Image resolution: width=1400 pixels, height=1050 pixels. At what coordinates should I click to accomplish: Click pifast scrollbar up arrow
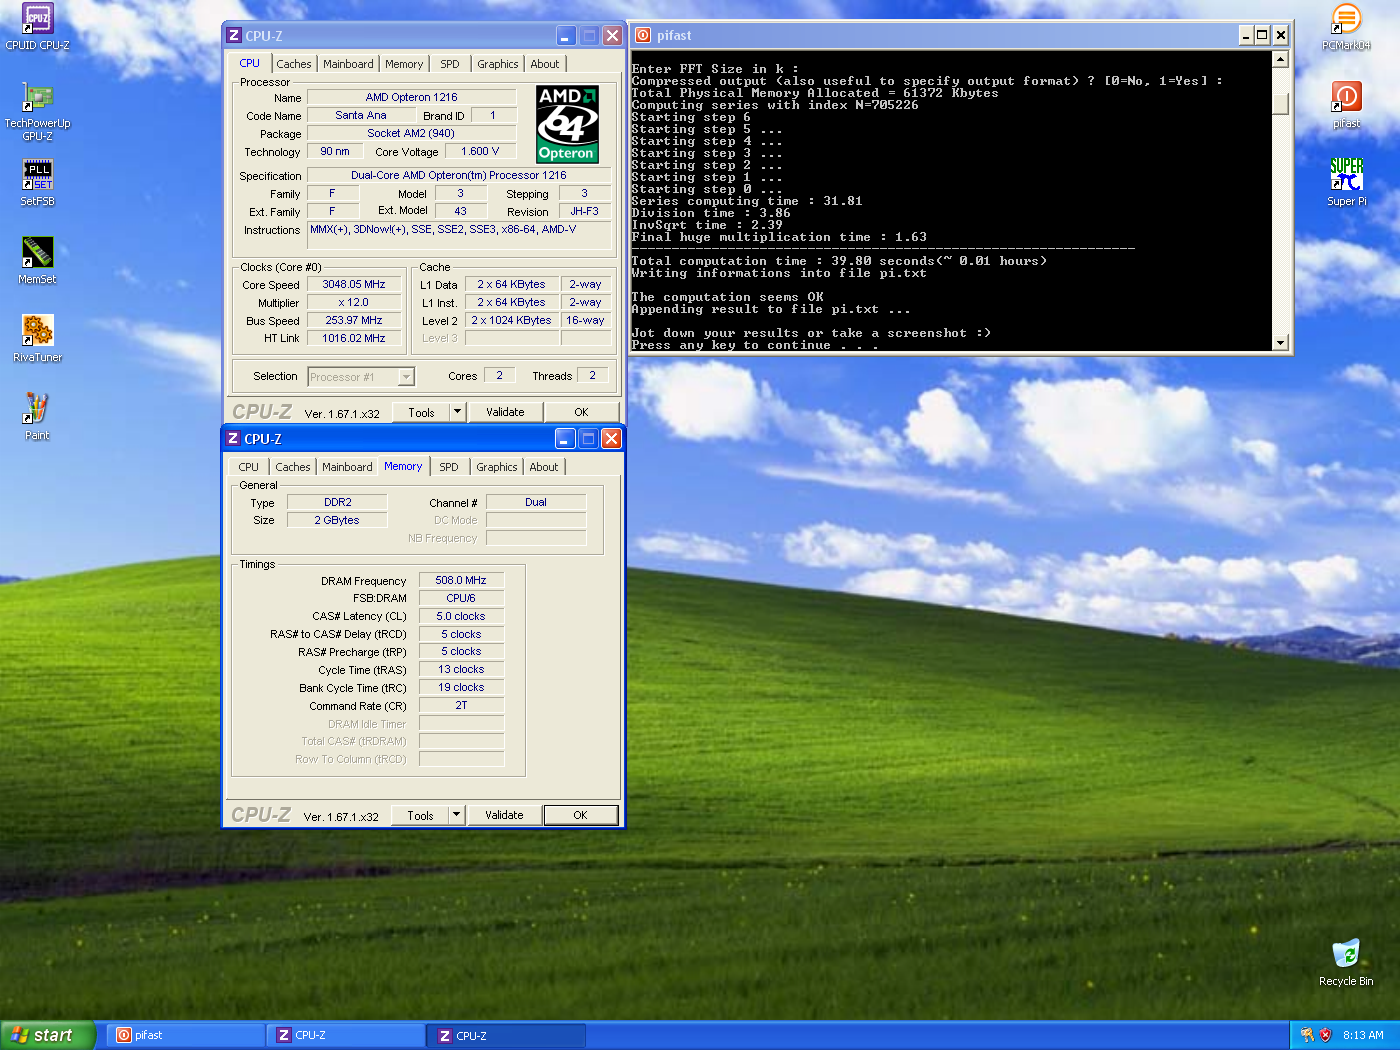[x=1280, y=59]
